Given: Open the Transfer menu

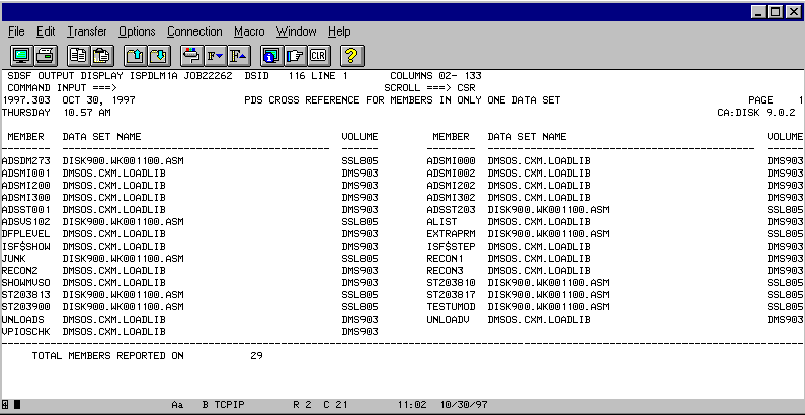Looking at the screenshot, I should click(x=86, y=32).
